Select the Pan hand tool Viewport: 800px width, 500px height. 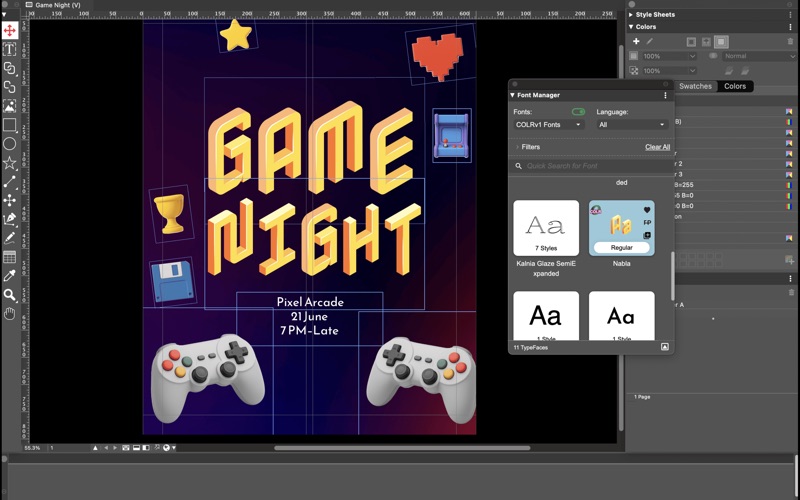(x=10, y=313)
